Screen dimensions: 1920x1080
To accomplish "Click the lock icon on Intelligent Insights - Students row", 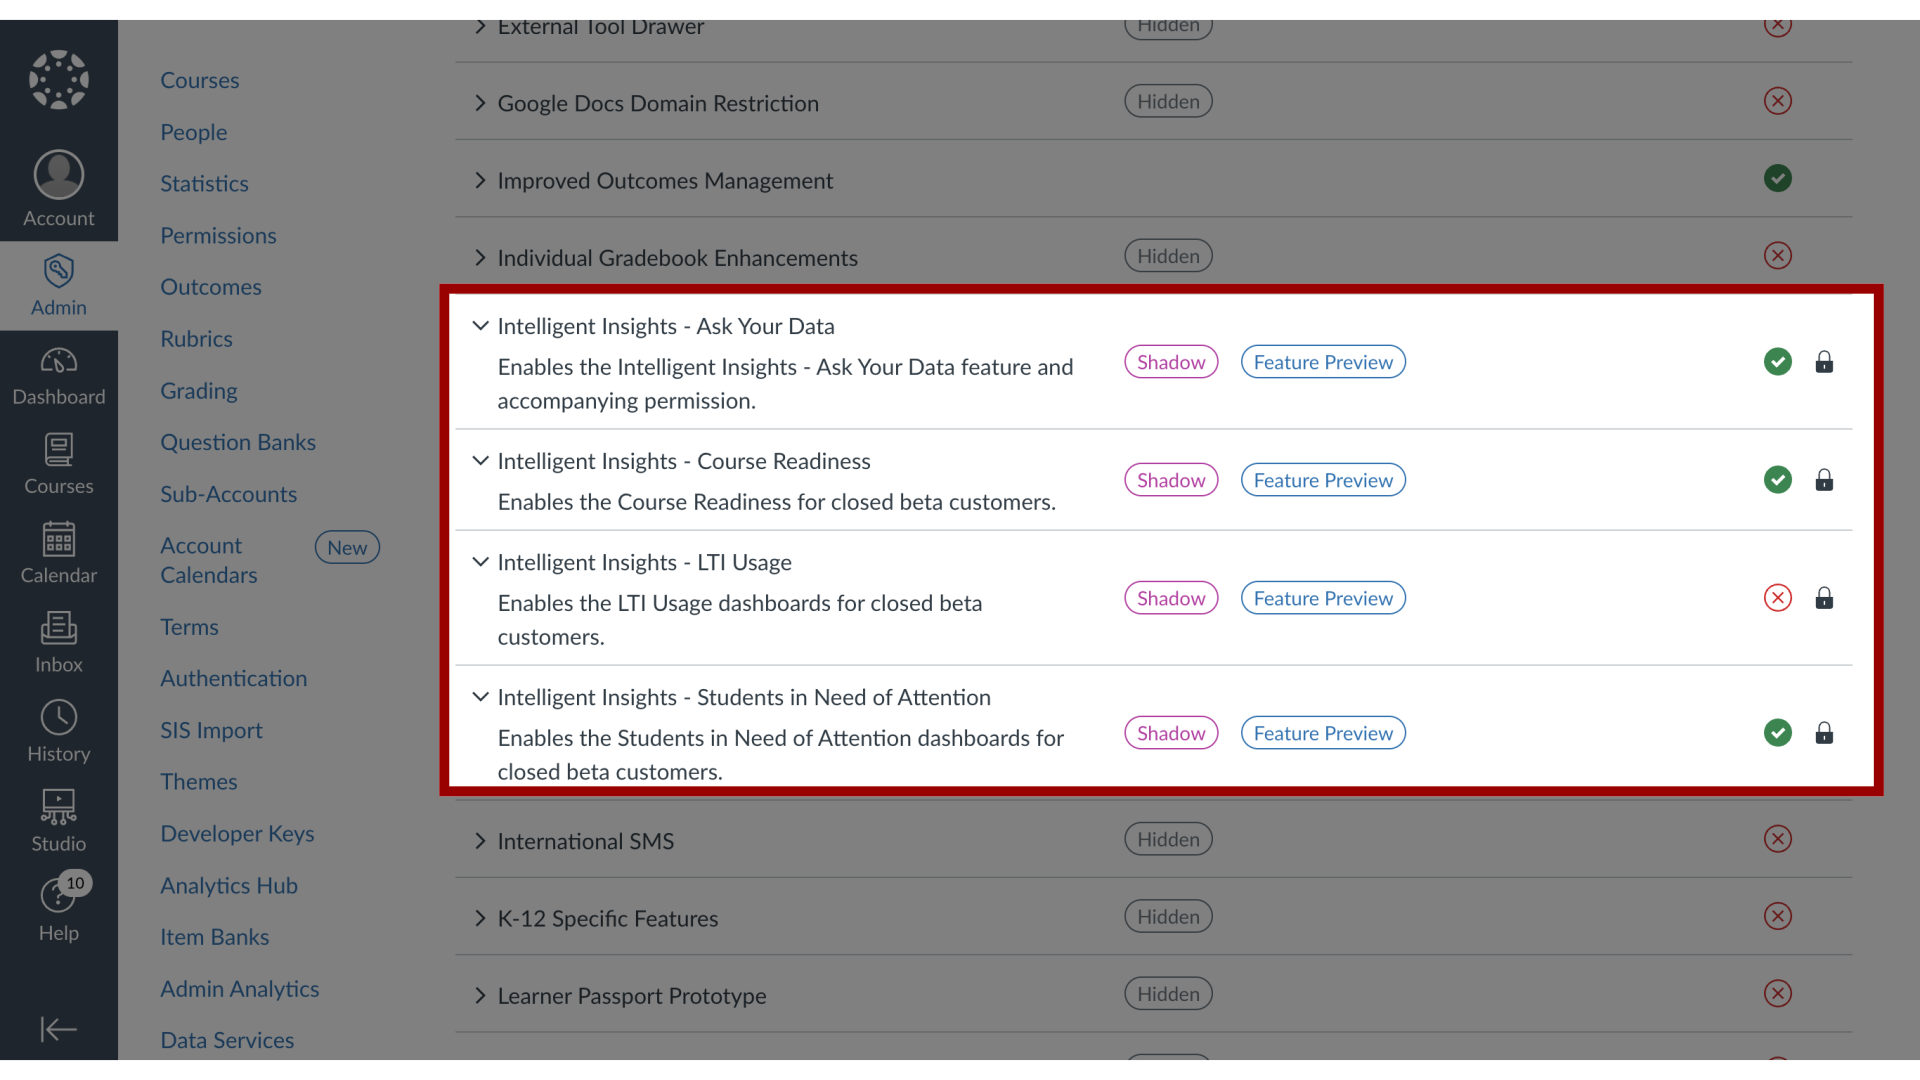I will click(1824, 733).
